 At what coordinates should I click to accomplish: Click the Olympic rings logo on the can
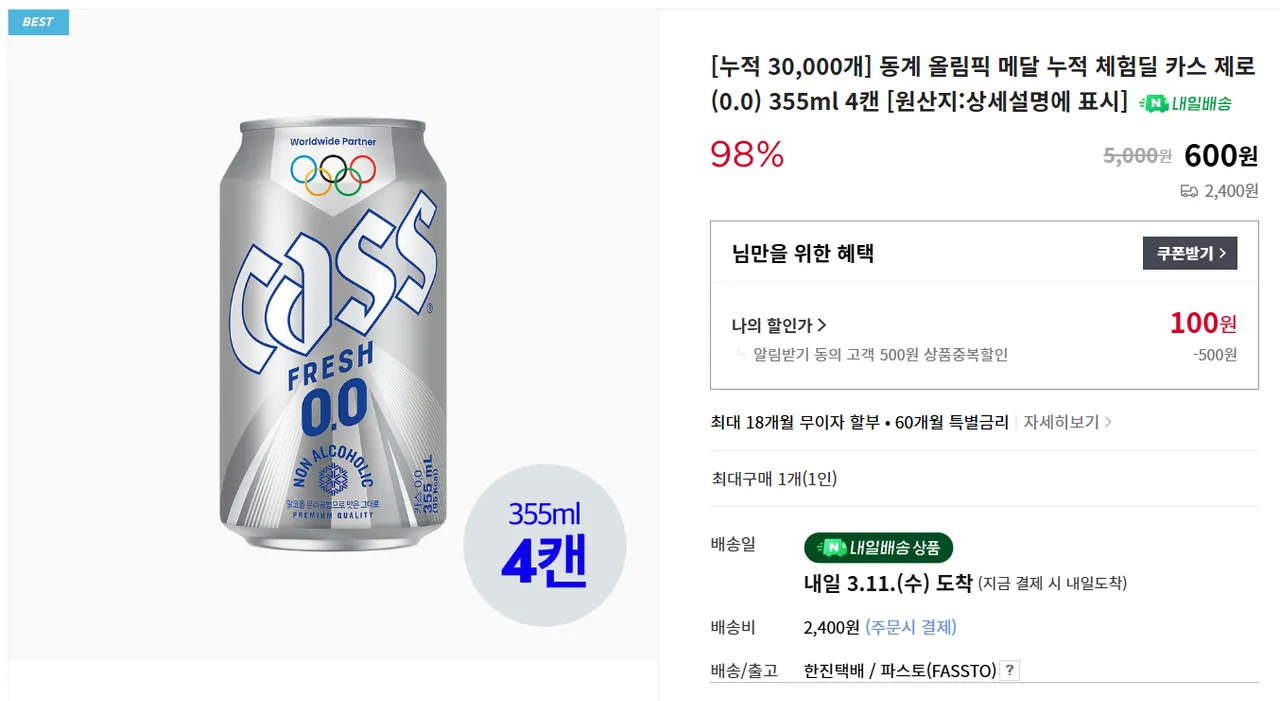333,174
